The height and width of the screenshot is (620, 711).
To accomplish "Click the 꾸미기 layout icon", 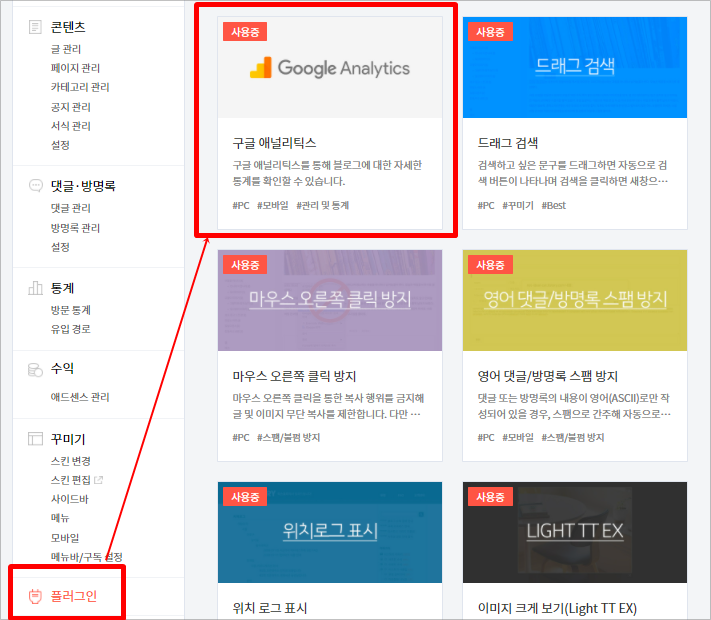I will [35, 439].
